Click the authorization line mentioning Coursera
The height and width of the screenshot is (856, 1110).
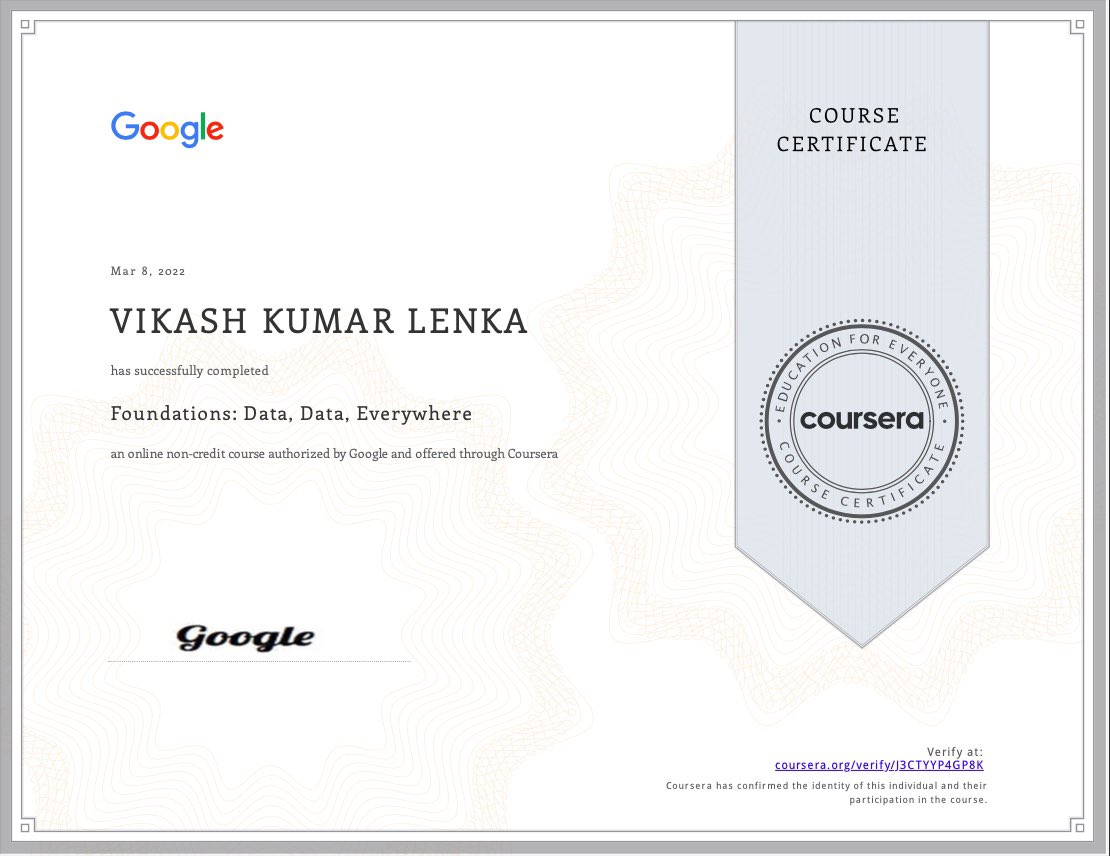(334, 453)
